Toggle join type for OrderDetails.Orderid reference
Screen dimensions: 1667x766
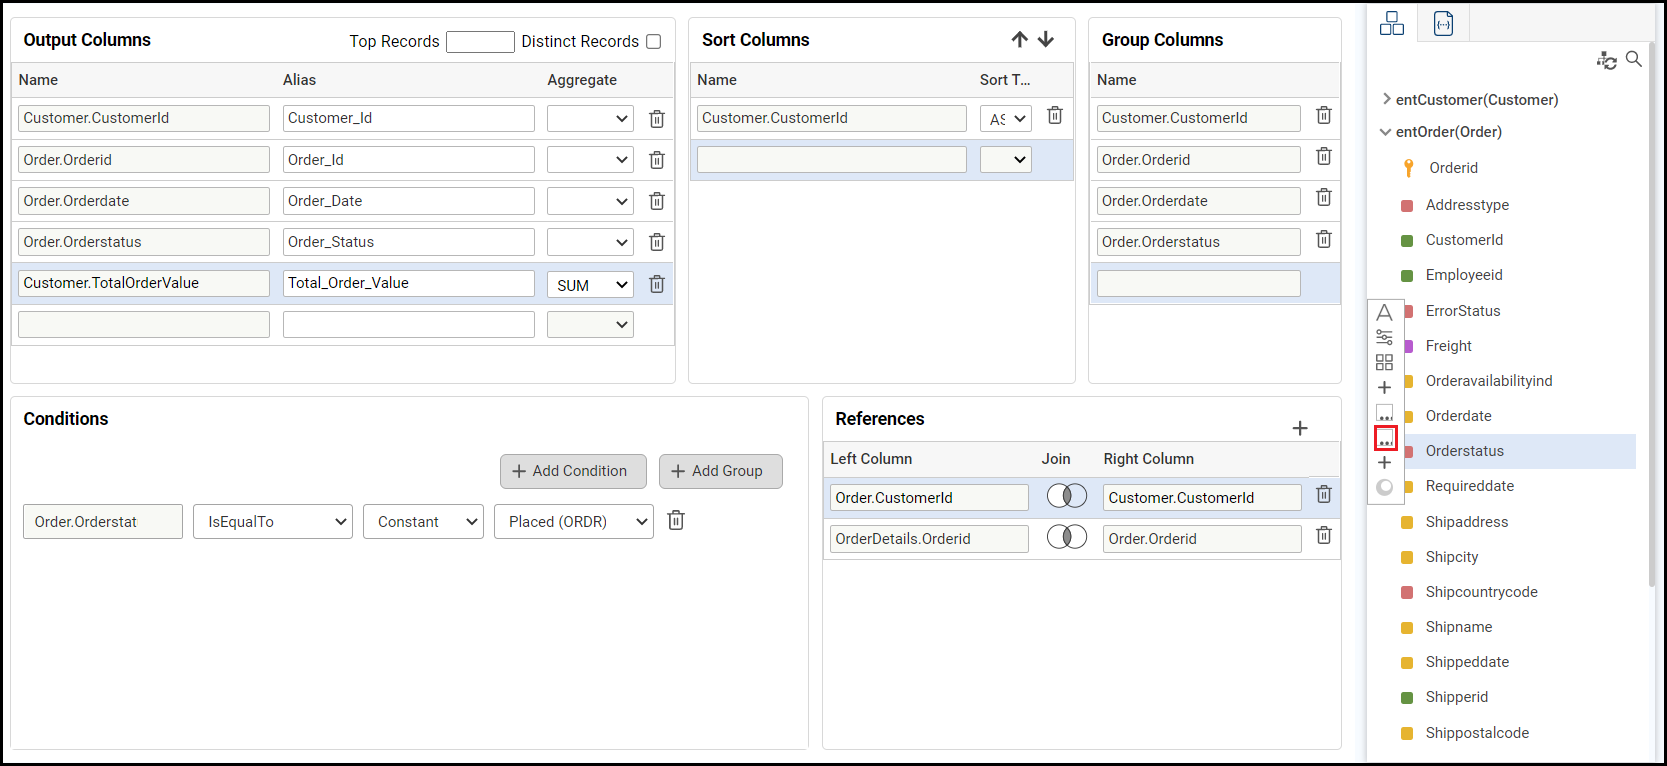point(1066,537)
